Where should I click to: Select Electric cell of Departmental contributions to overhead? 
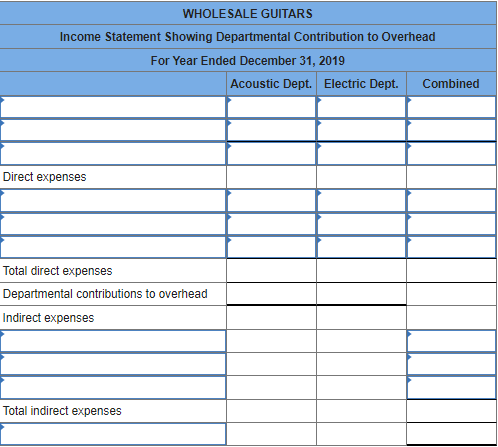pos(361,294)
